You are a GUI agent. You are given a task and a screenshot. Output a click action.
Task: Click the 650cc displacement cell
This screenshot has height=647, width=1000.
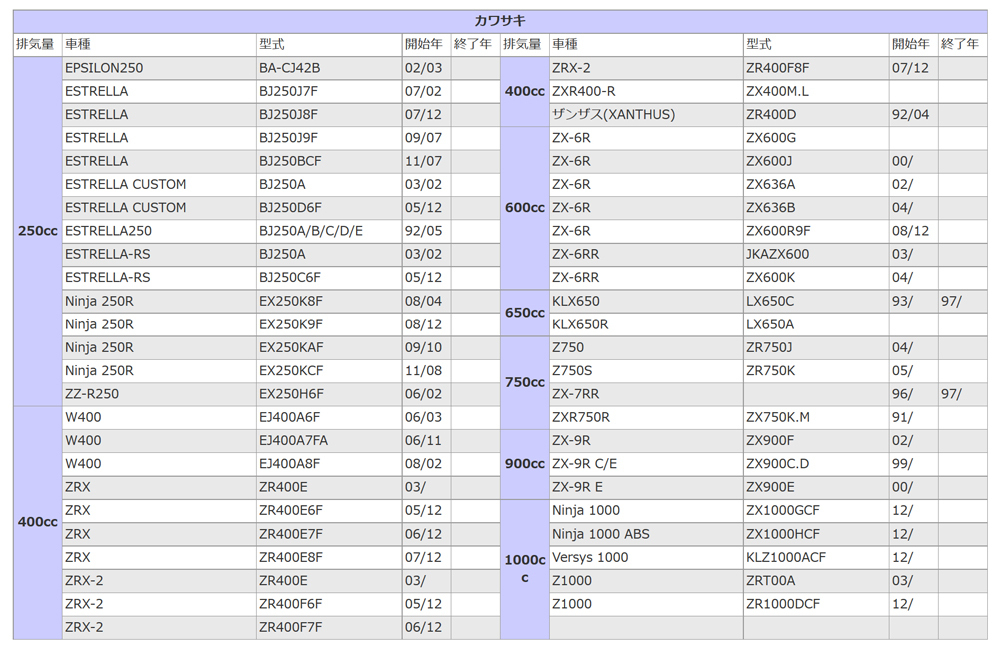524,313
